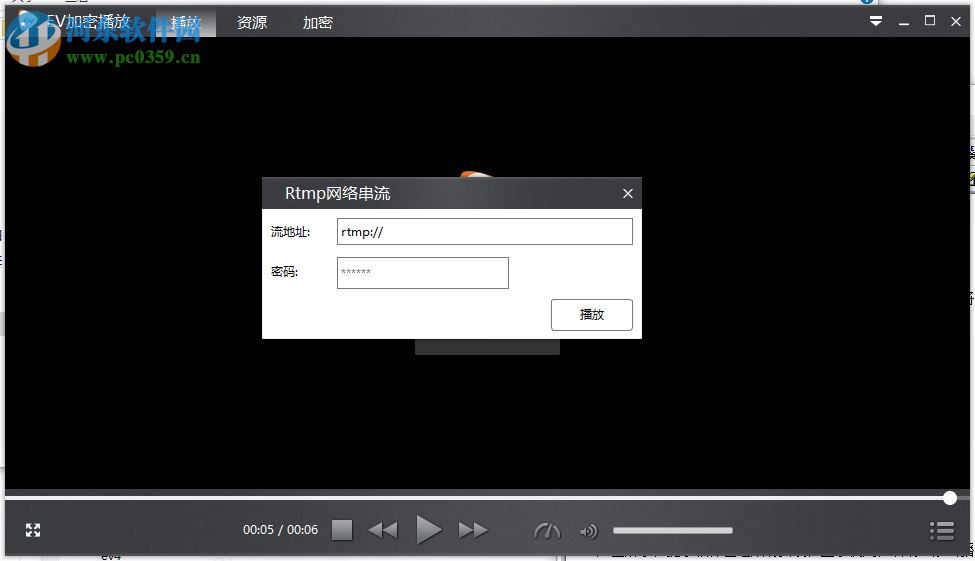Open the playback speed gauge icon
975x561 pixels.
coord(547,531)
